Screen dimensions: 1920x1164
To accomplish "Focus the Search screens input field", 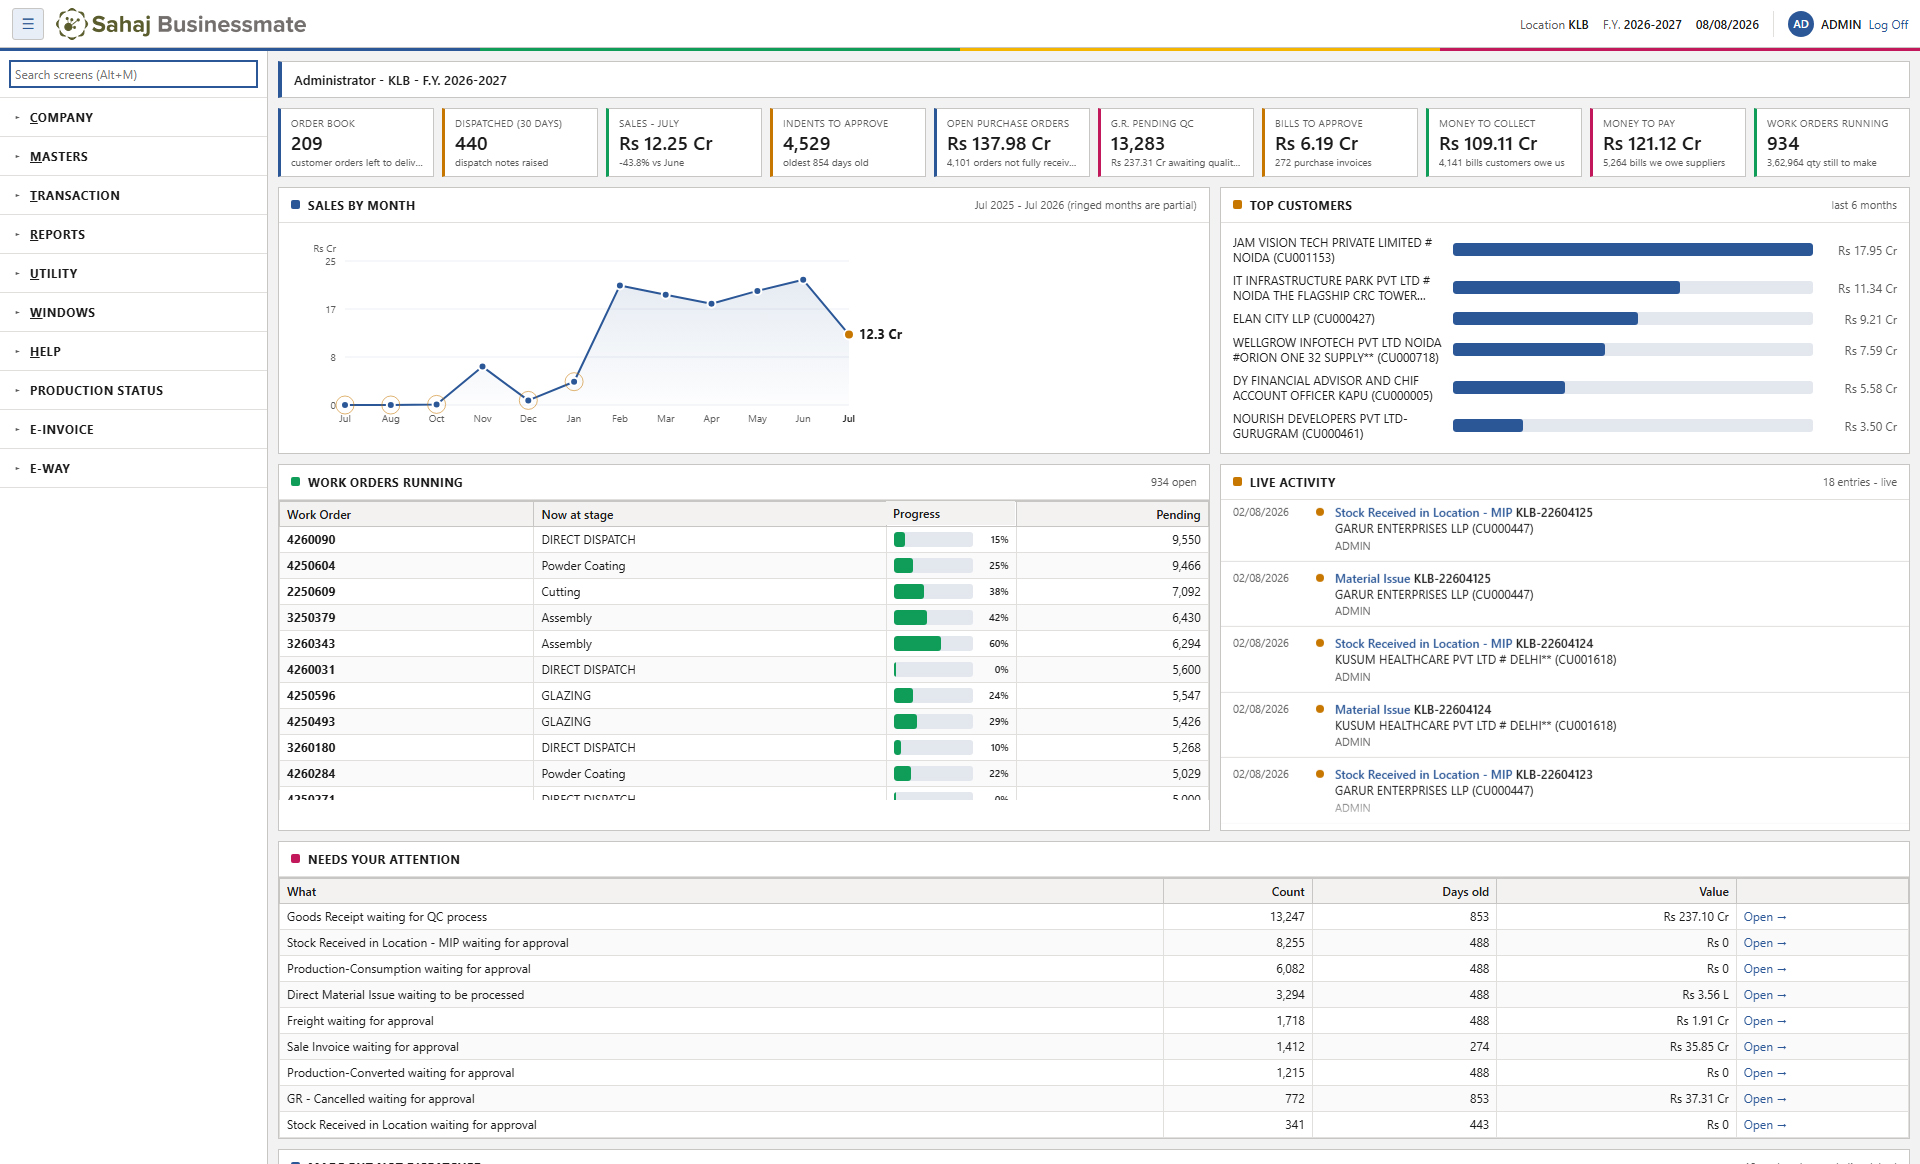I will (x=133, y=74).
